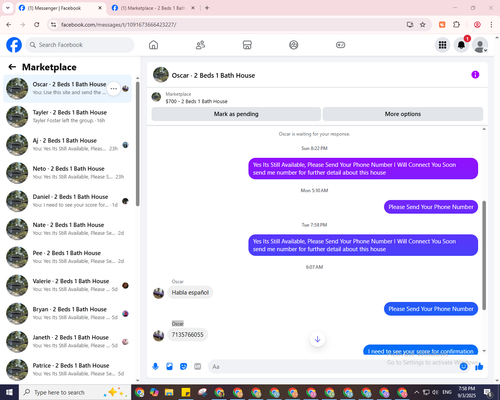Open the Patrice conversation
The image size is (500, 400).
[68, 370]
